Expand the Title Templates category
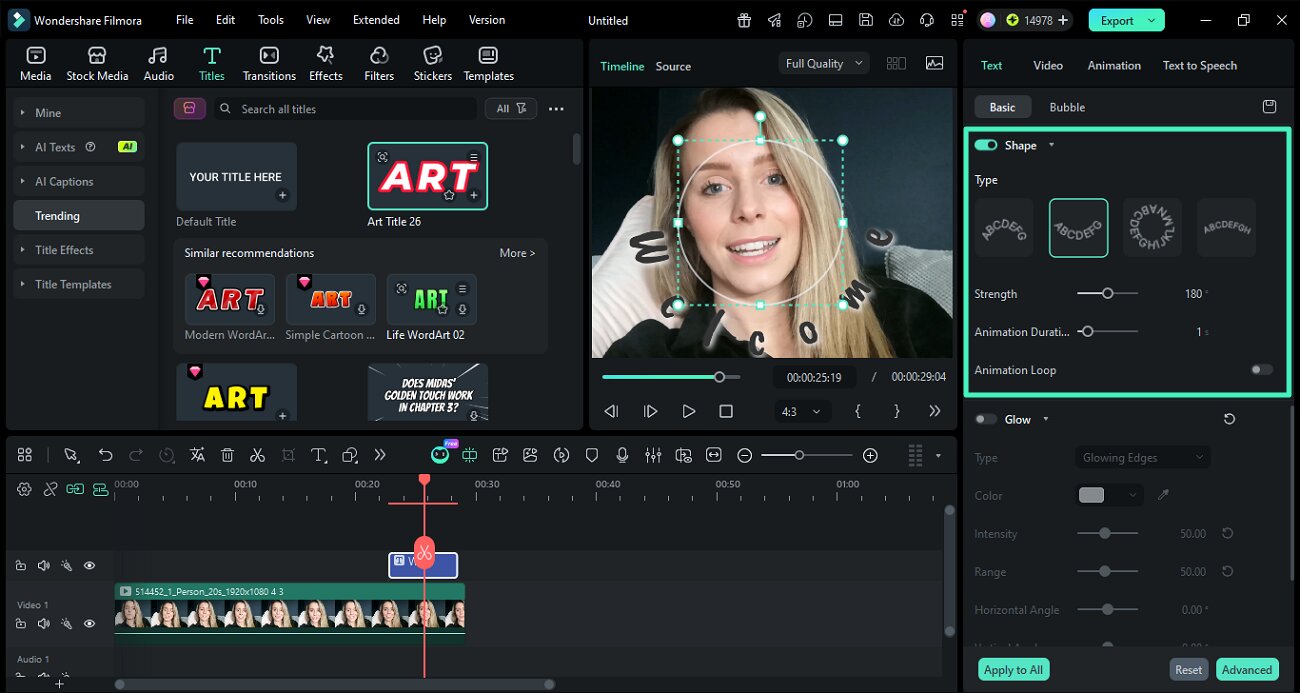The height and width of the screenshot is (693, 1300). [x=79, y=284]
